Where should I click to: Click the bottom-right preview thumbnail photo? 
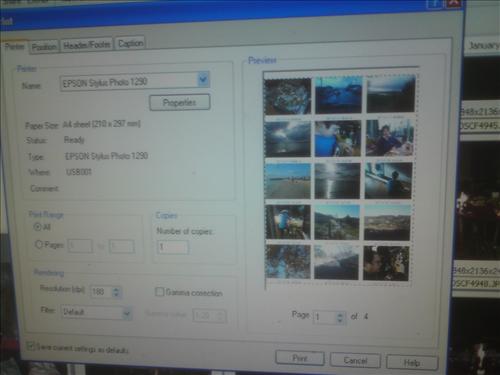point(386,263)
